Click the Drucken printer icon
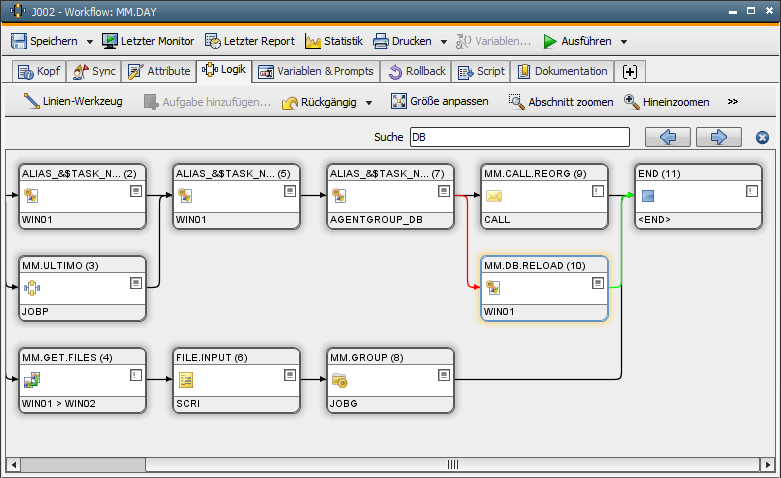Screen dimensions: 781x478 click(x=381, y=41)
